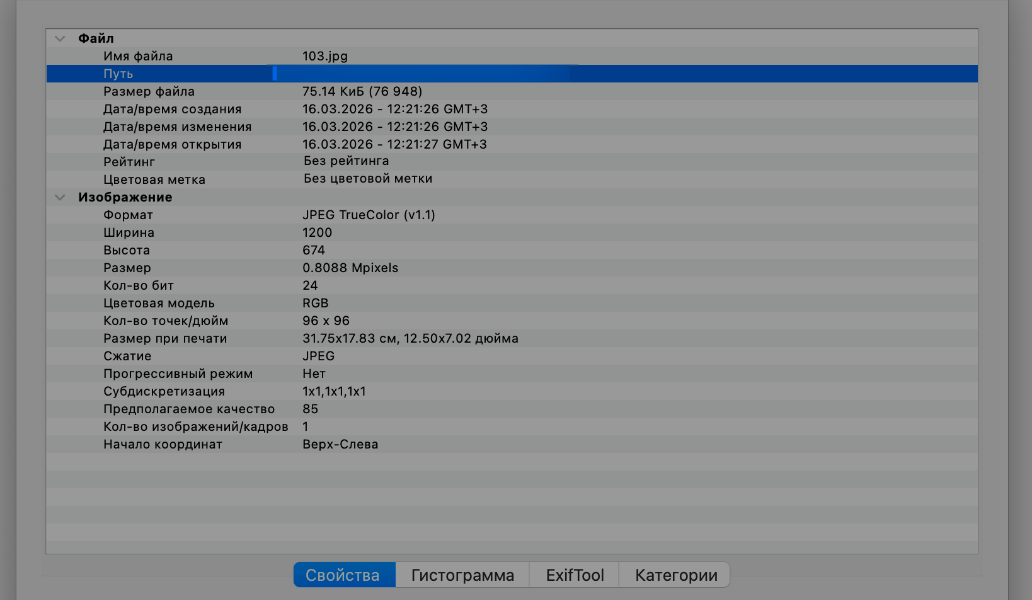
Task: Switch to the Свойства tab
Action: (343, 575)
